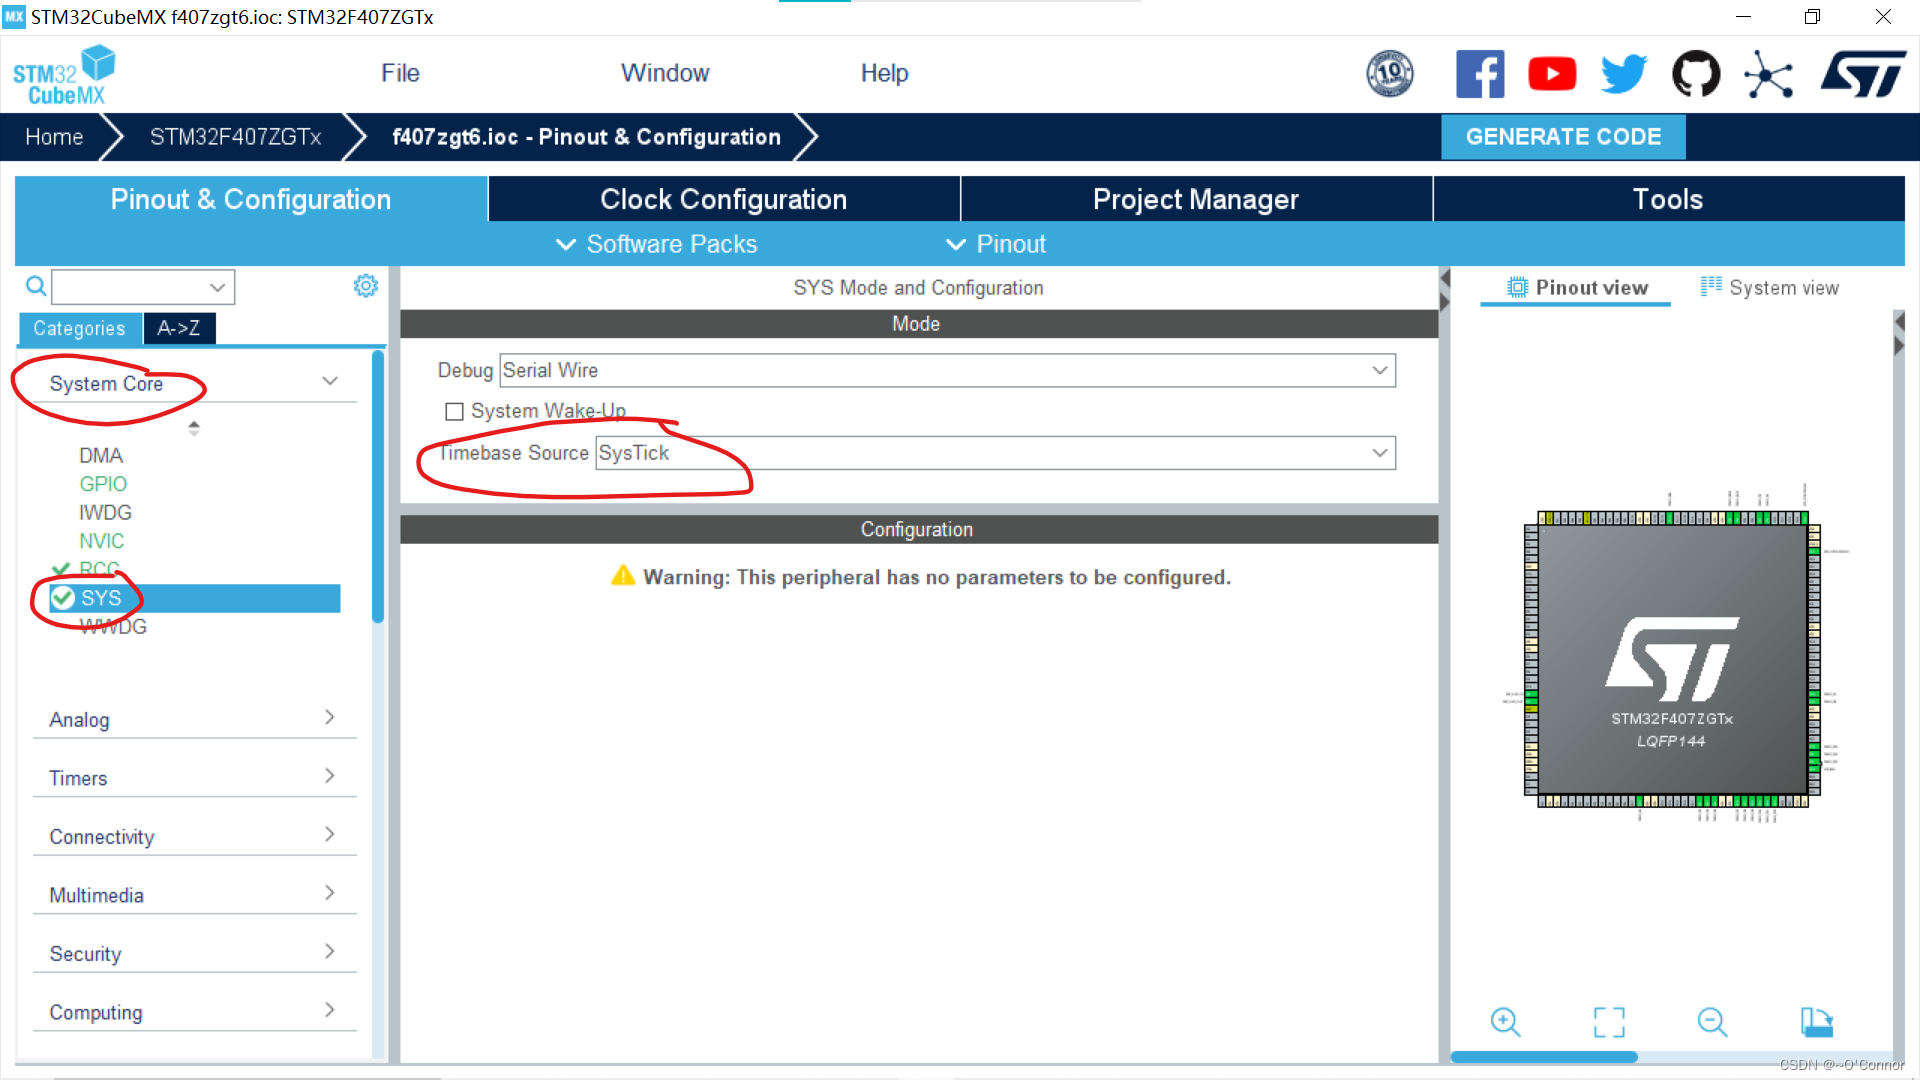Click the export pinout icon
The height and width of the screenshot is (1080, 1920).
1816,1022
